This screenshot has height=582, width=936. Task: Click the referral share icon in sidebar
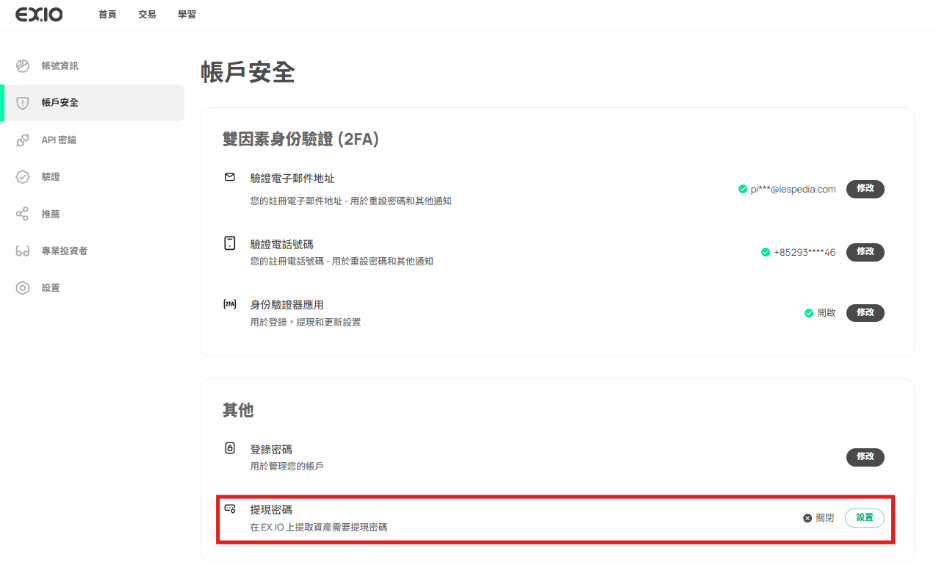coord(22,214)
